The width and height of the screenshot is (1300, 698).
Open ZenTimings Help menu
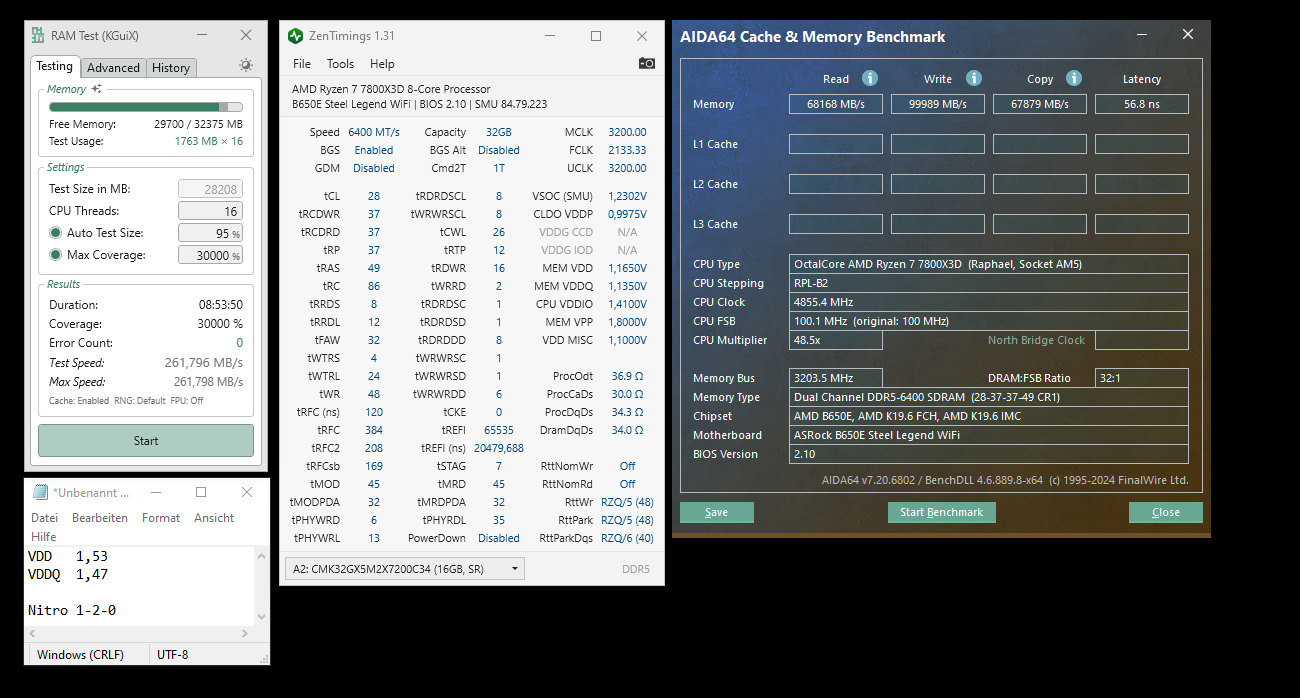point(382,64)
